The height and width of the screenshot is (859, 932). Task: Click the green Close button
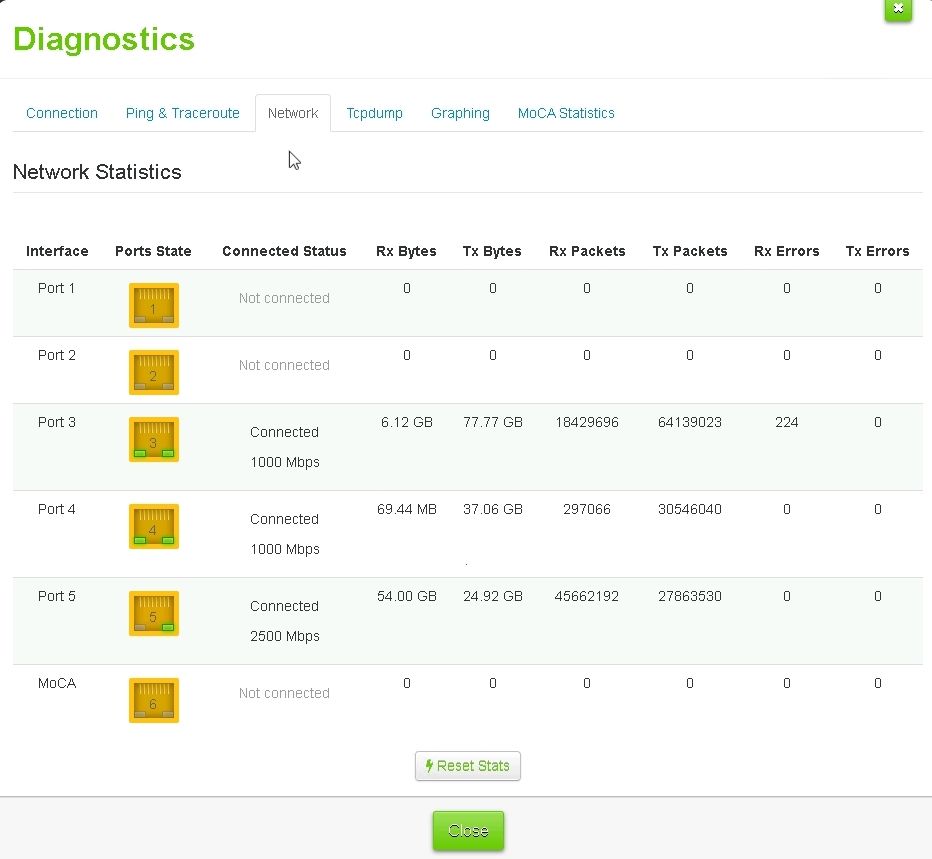(x=468, y=831)
